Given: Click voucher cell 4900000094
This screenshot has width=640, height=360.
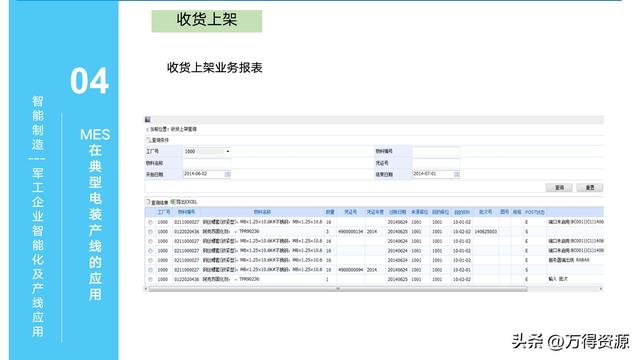Looking at the screenshot, I should 350,270.
